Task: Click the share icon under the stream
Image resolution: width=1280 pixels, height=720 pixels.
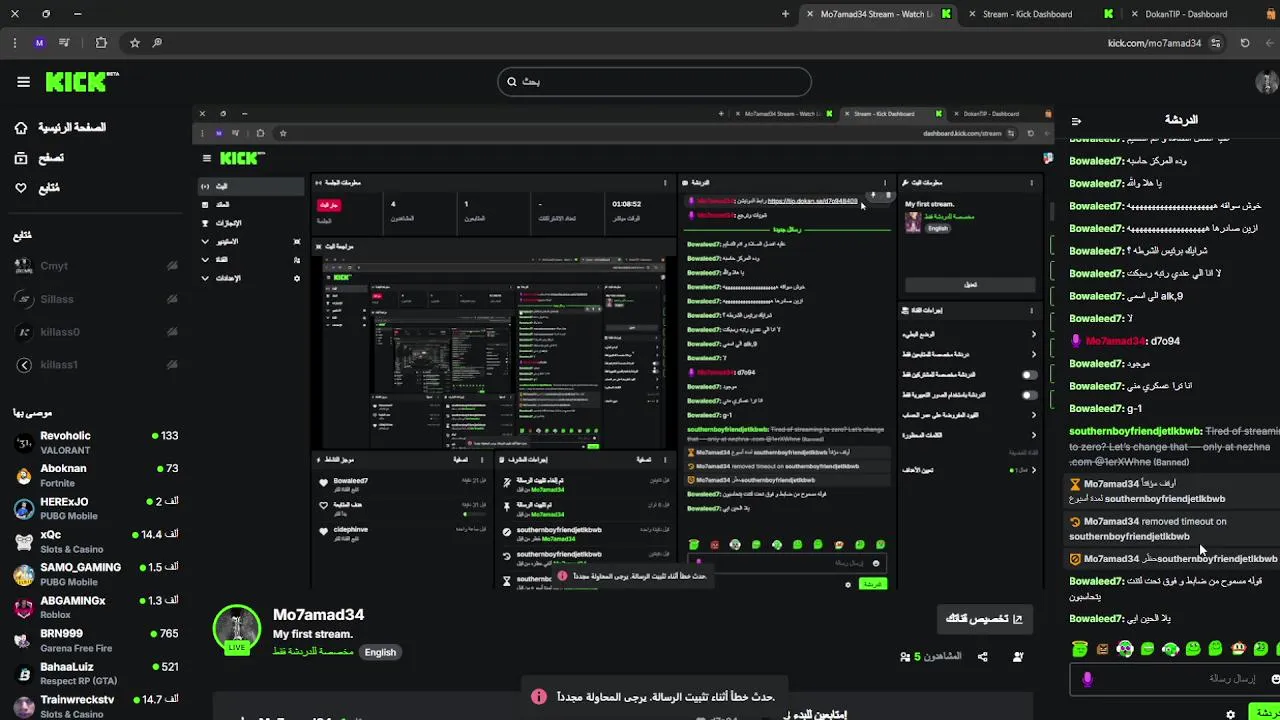Action: 982,657
